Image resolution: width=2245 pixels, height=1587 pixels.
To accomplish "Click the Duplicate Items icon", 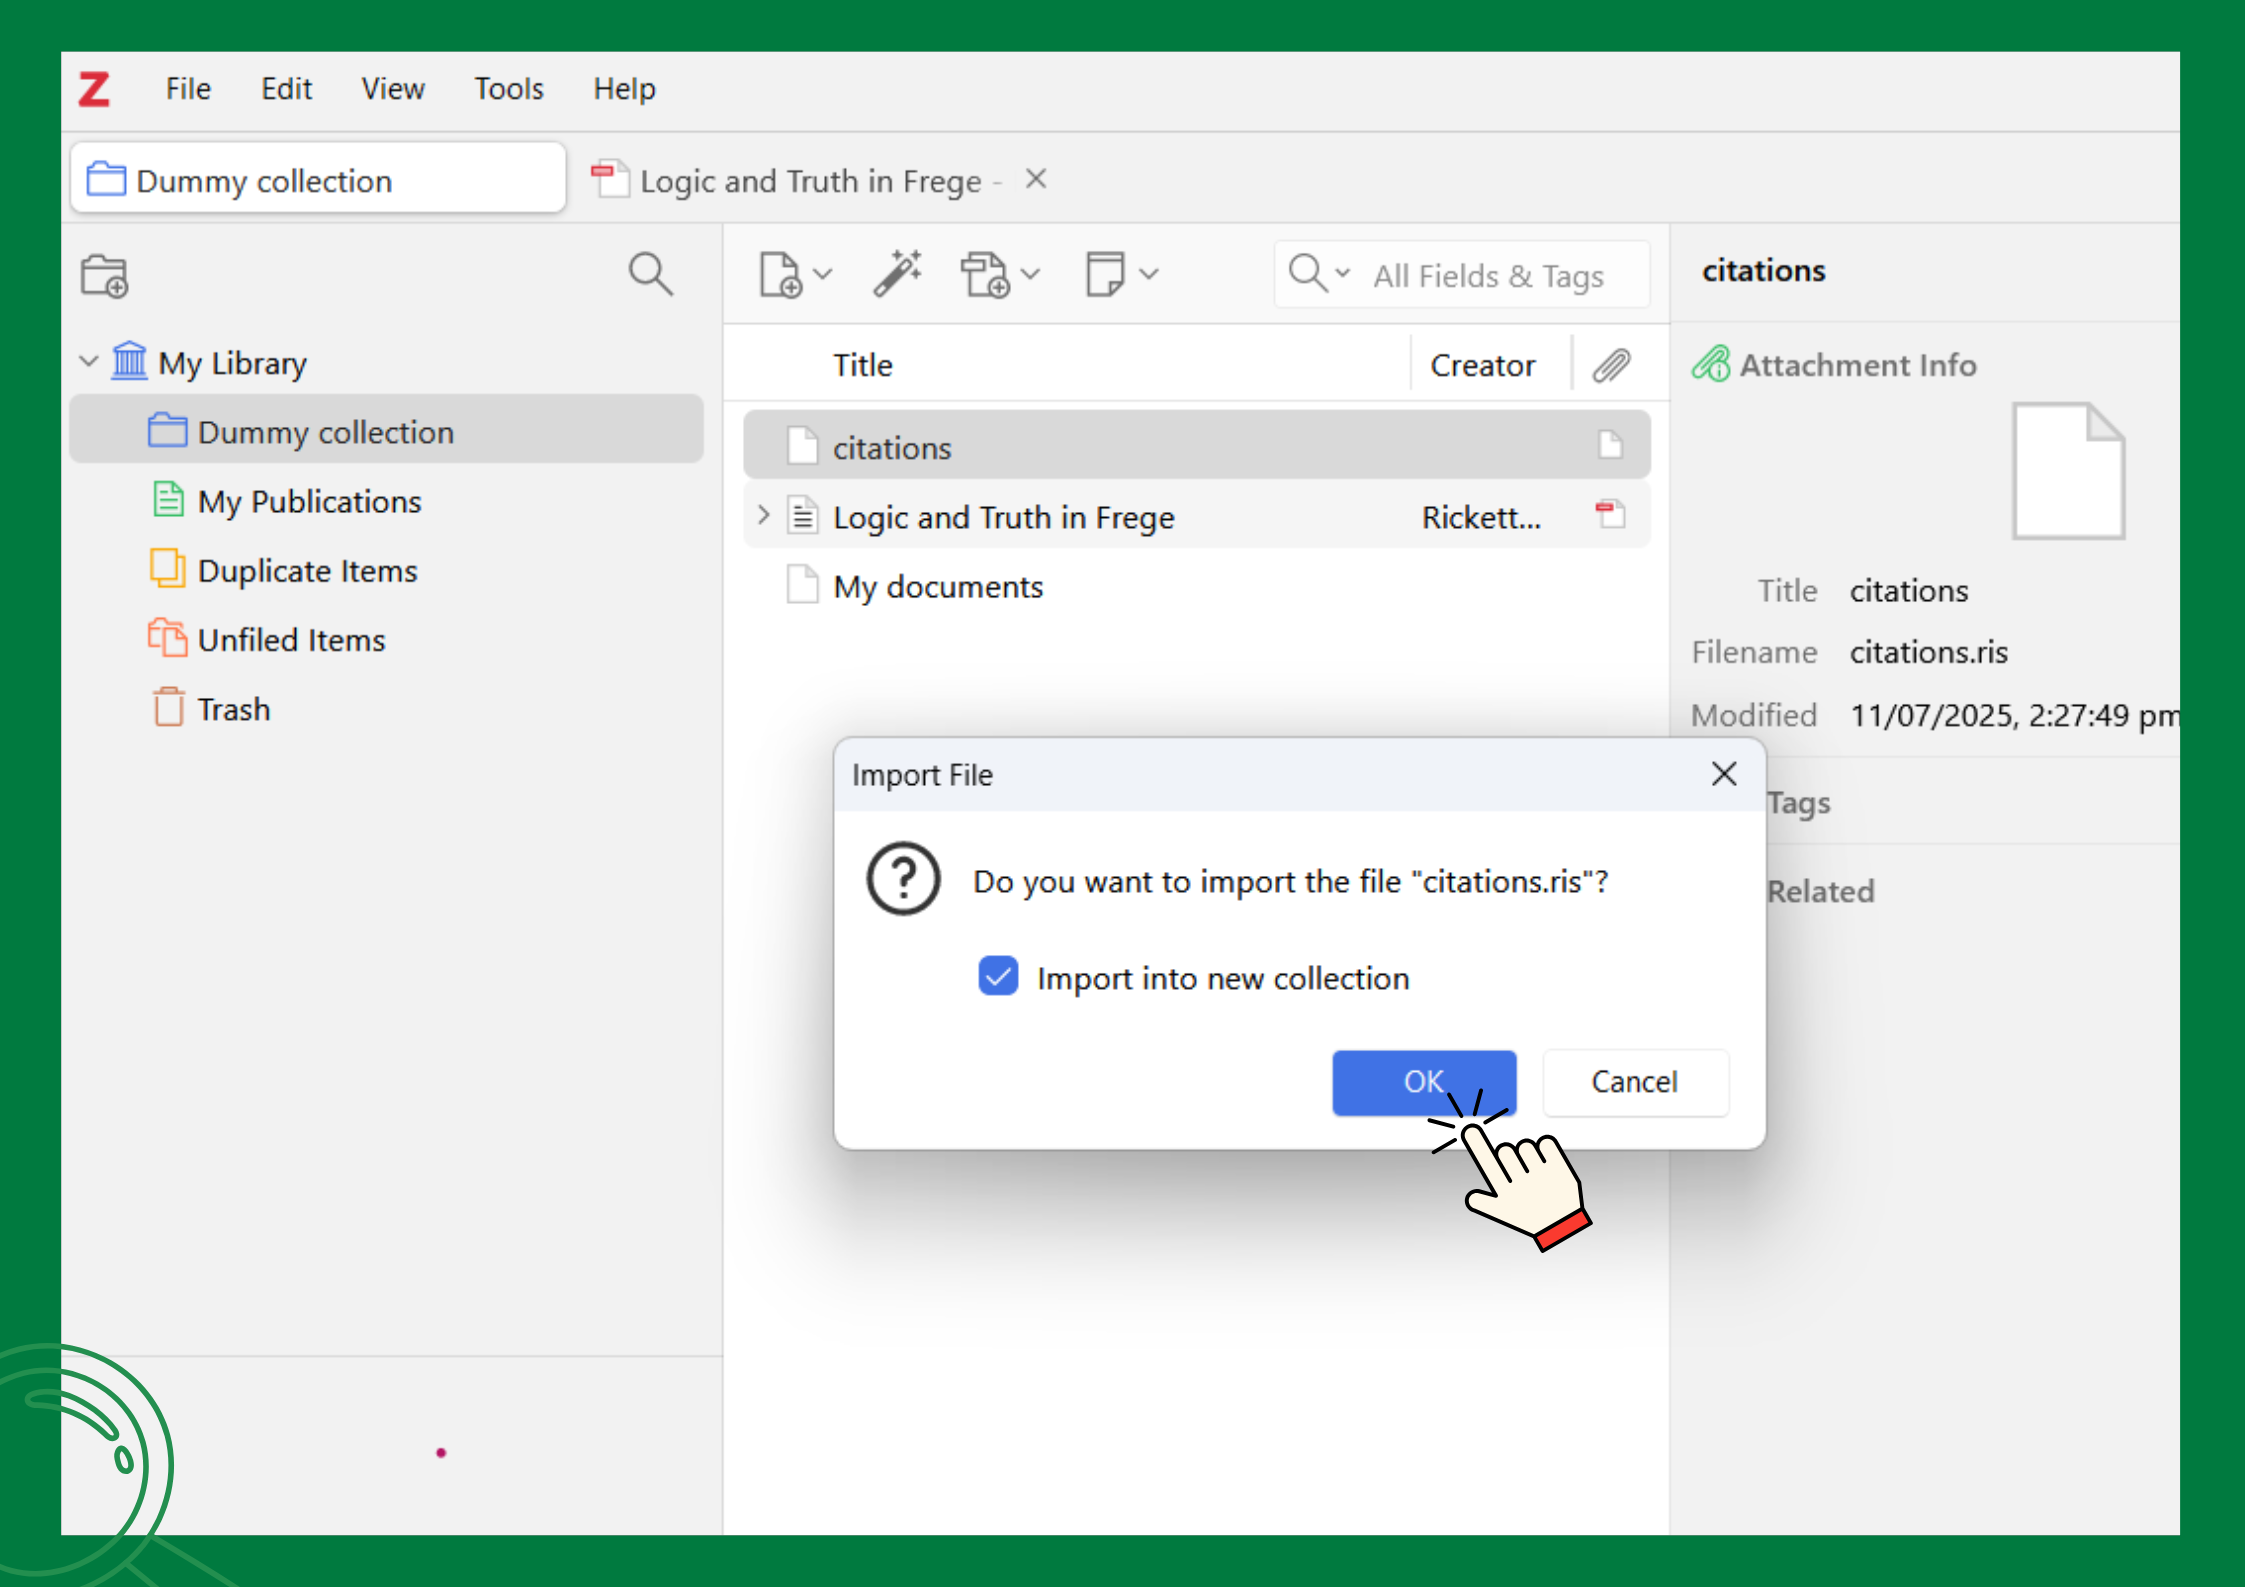I will point(167,568).
